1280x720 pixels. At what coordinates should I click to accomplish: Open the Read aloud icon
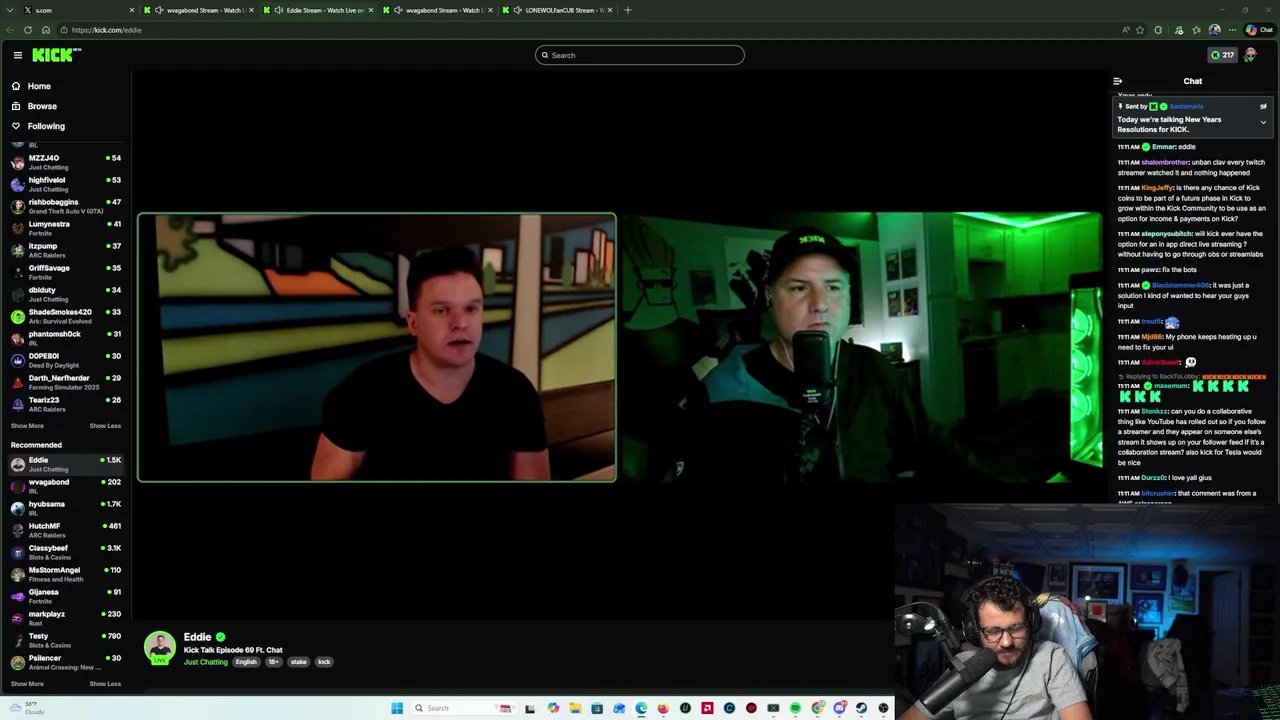coord(1126,30)
